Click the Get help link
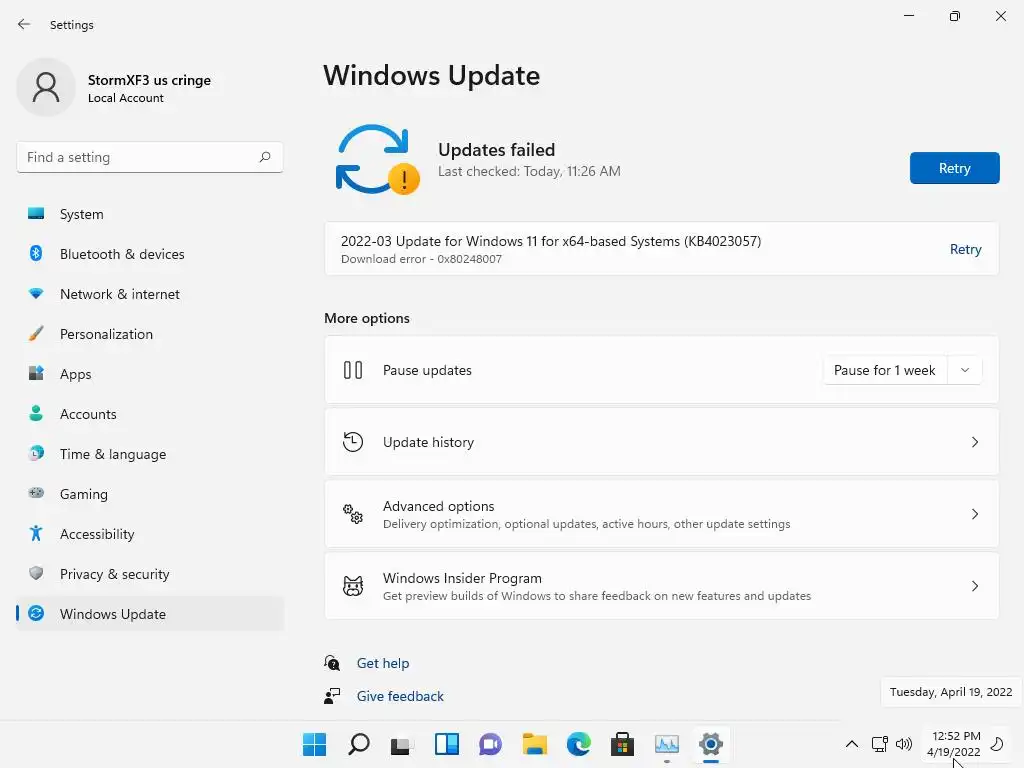This screenshot has width=1024, height=768. [383, 663]
